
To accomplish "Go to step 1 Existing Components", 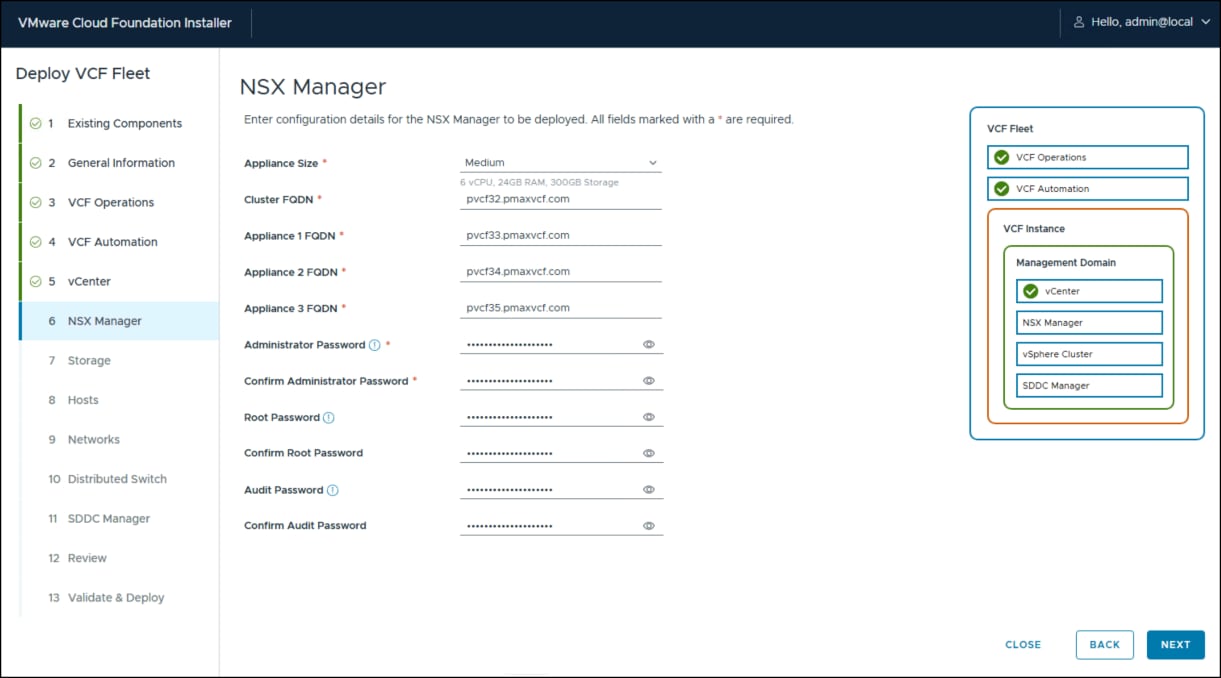I will pyautogui.click(x=119, y=124).
